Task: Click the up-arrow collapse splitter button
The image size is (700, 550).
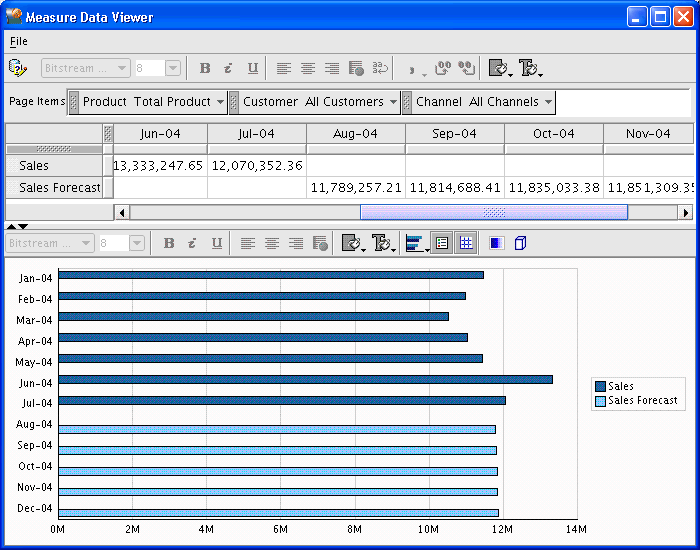Action: 11,227
